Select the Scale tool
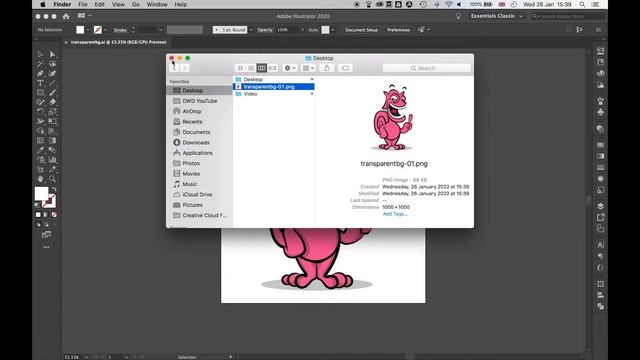 pos(52,111)
